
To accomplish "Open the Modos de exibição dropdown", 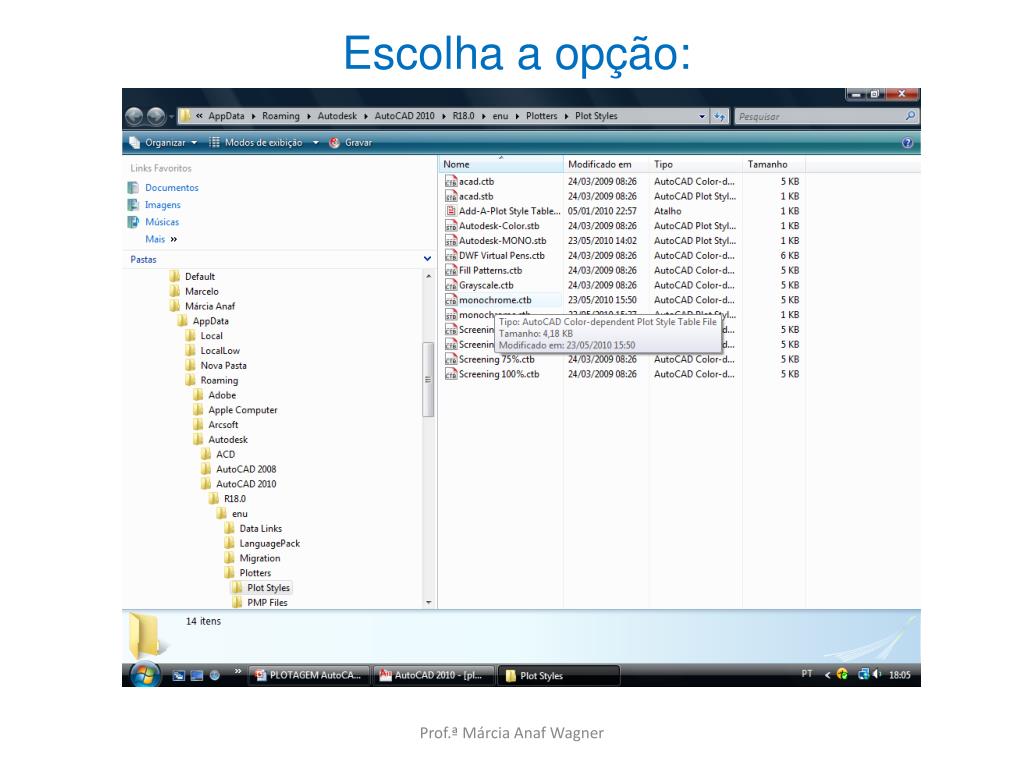I will click(x=263, y=142).
